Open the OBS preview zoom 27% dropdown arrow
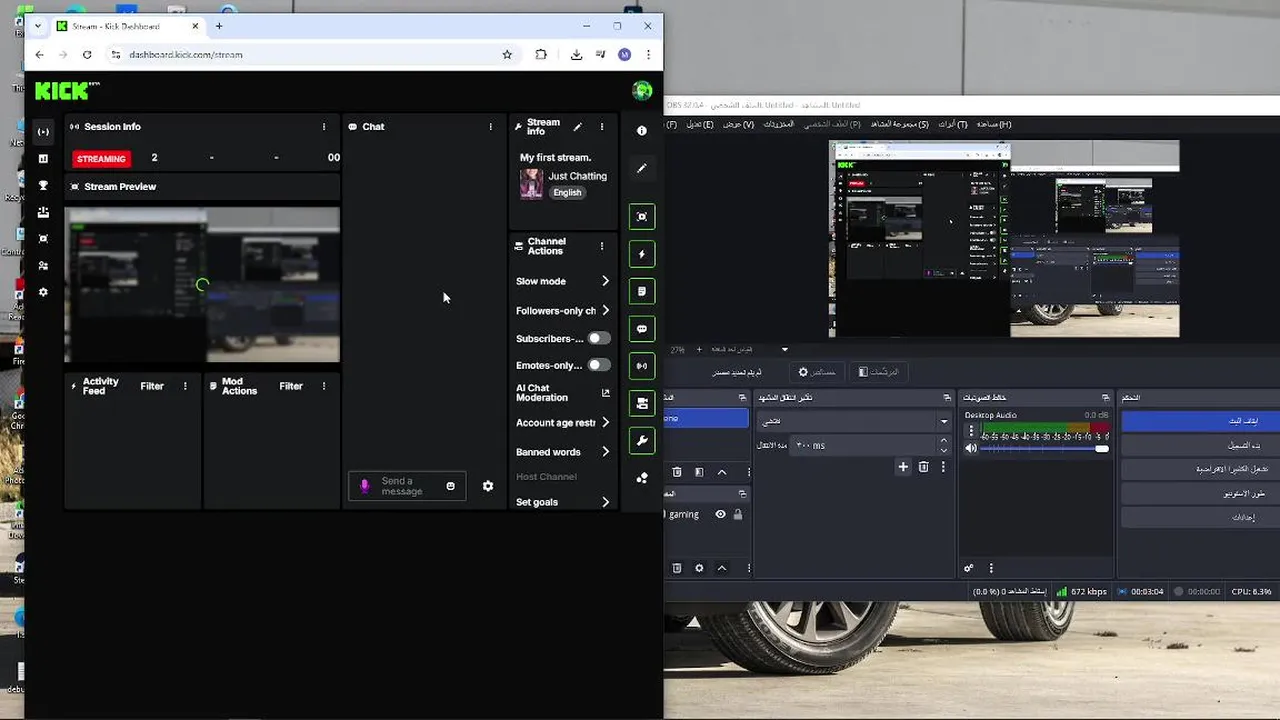This screenshot has width=1280, height=720. click(x=785, y=349)
